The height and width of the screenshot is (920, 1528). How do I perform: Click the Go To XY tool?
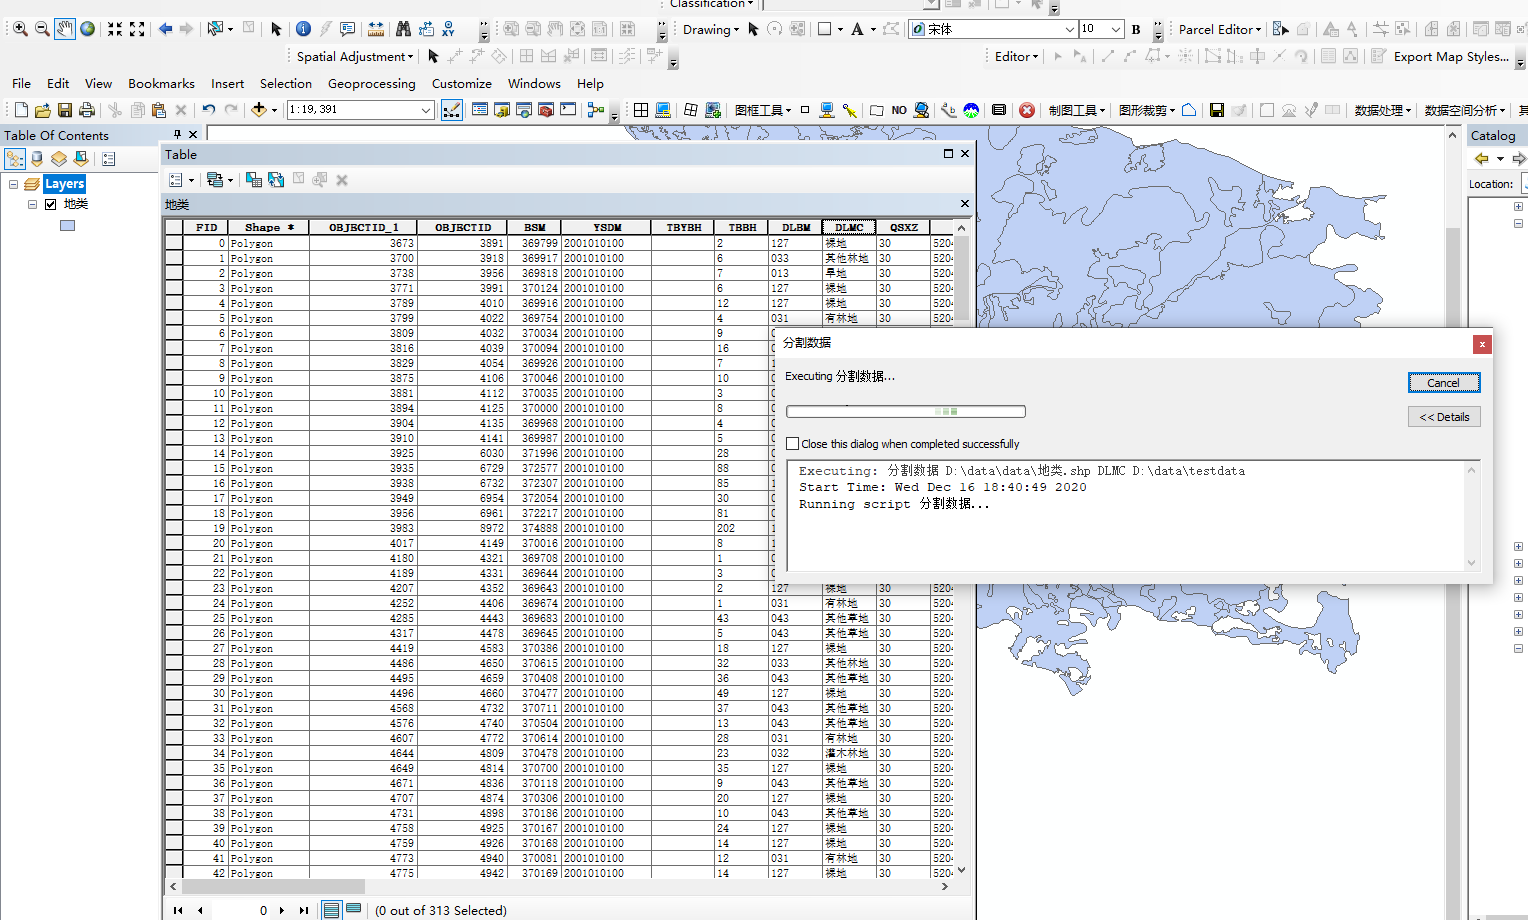click(x=448, y=29)
